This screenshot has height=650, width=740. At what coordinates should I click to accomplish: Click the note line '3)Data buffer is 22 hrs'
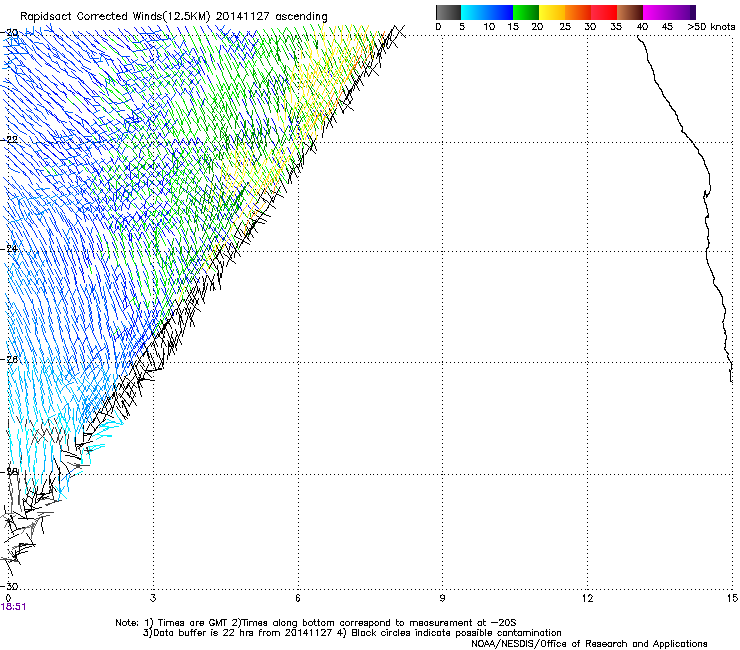352,633
